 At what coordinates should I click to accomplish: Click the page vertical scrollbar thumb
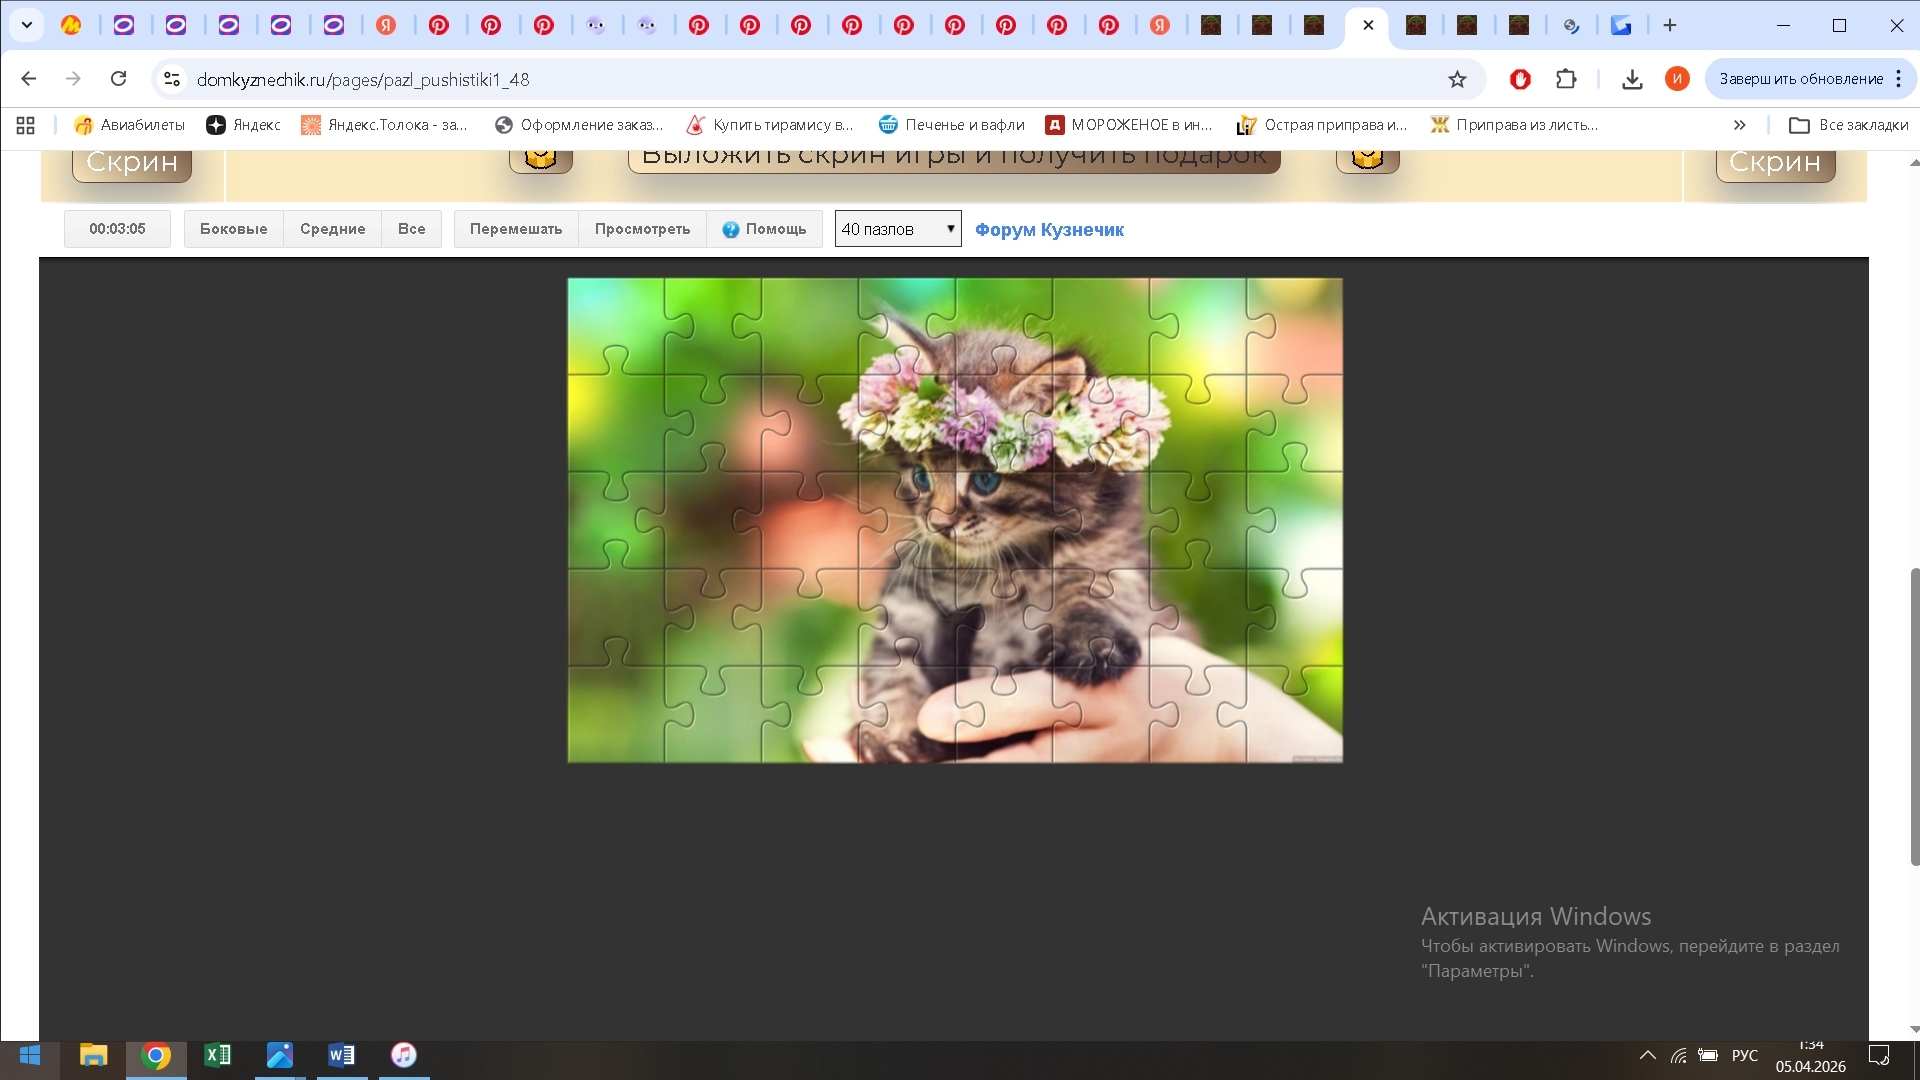click(x=1914, y=715)
